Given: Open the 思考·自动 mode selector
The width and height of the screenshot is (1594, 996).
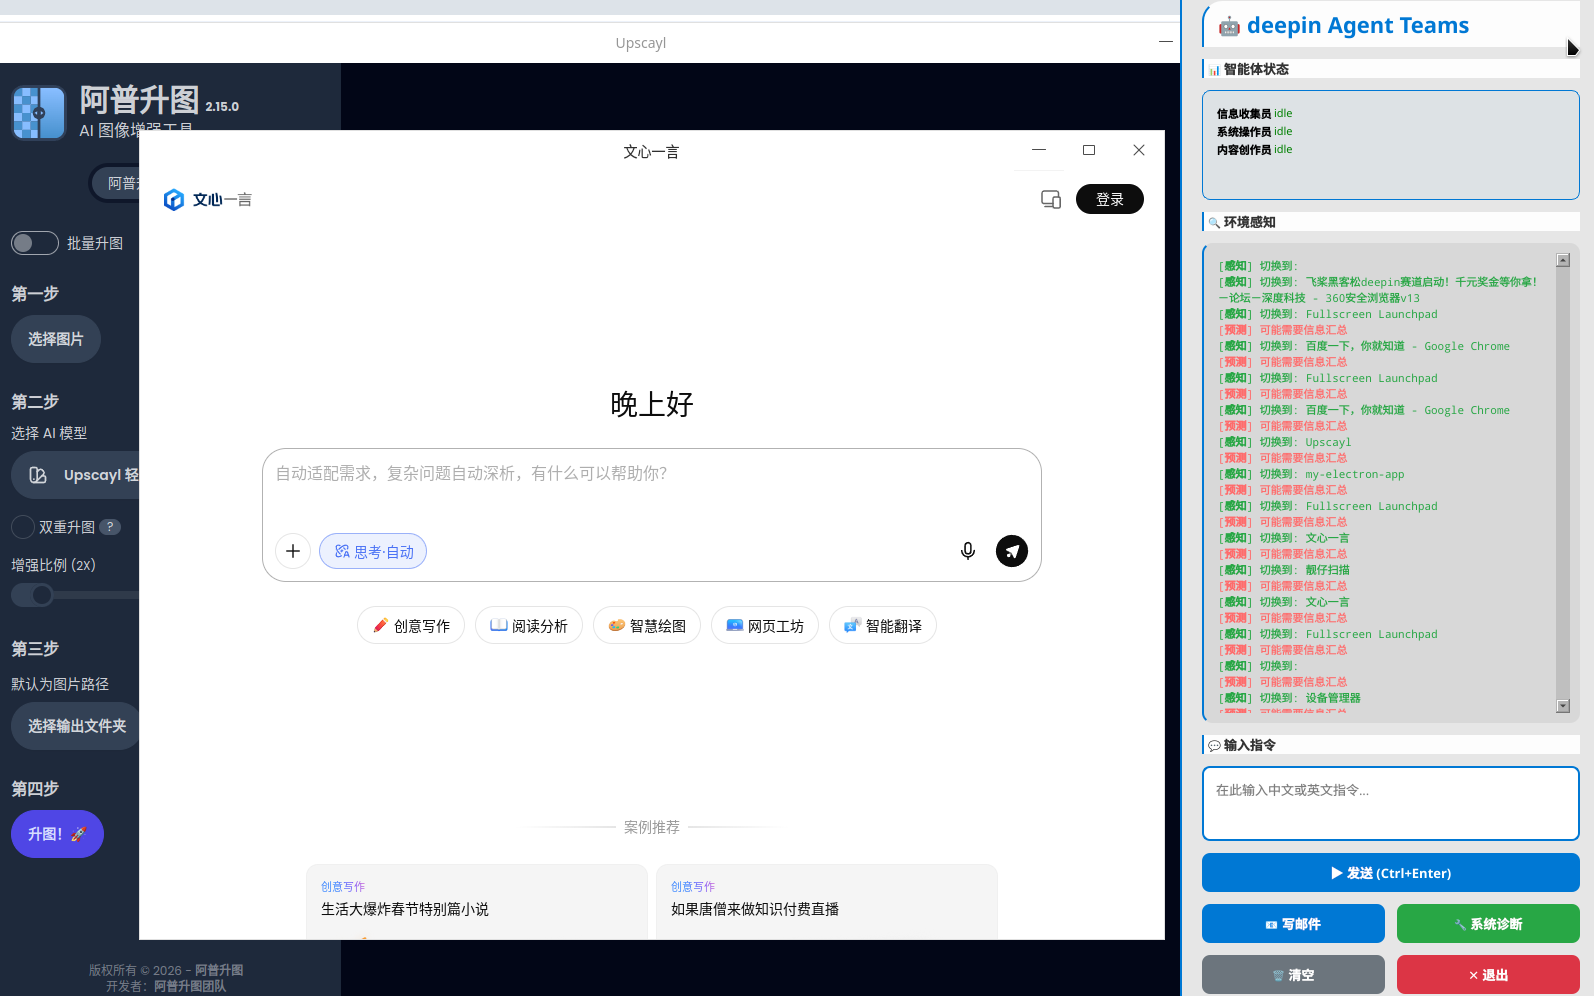Looking at the screenshot, I should [x=373, y=551].
